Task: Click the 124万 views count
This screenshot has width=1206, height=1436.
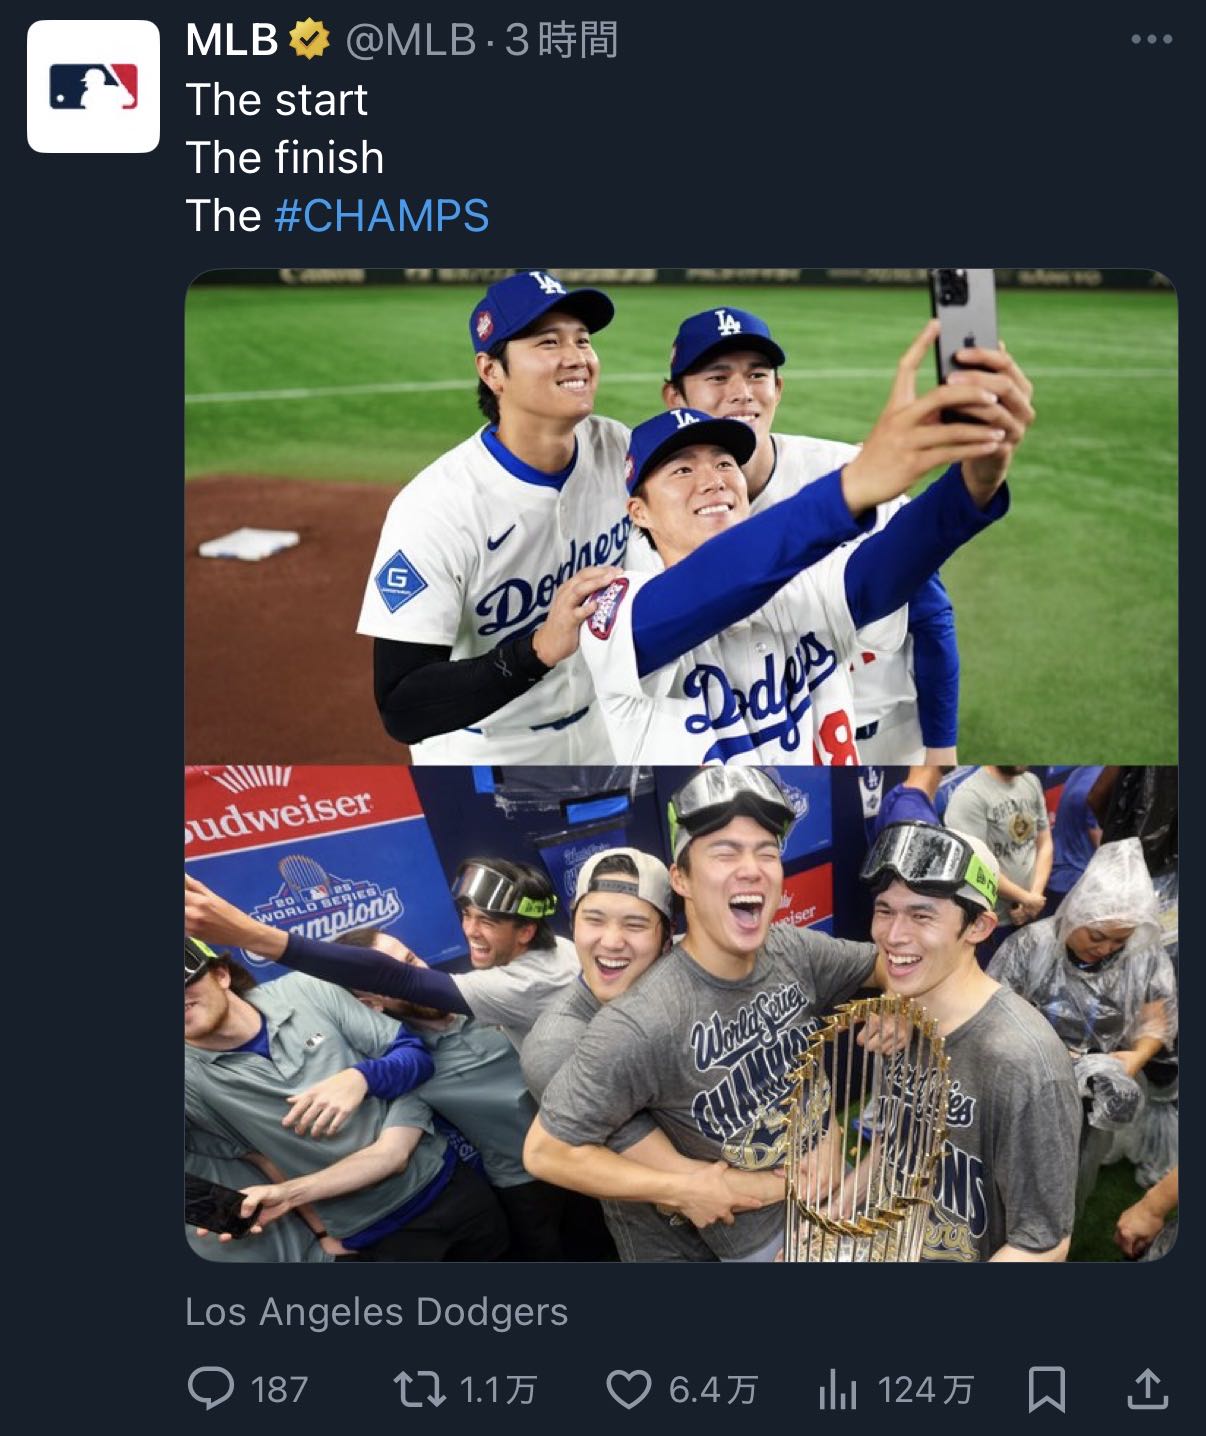Action: [925, 1389]
